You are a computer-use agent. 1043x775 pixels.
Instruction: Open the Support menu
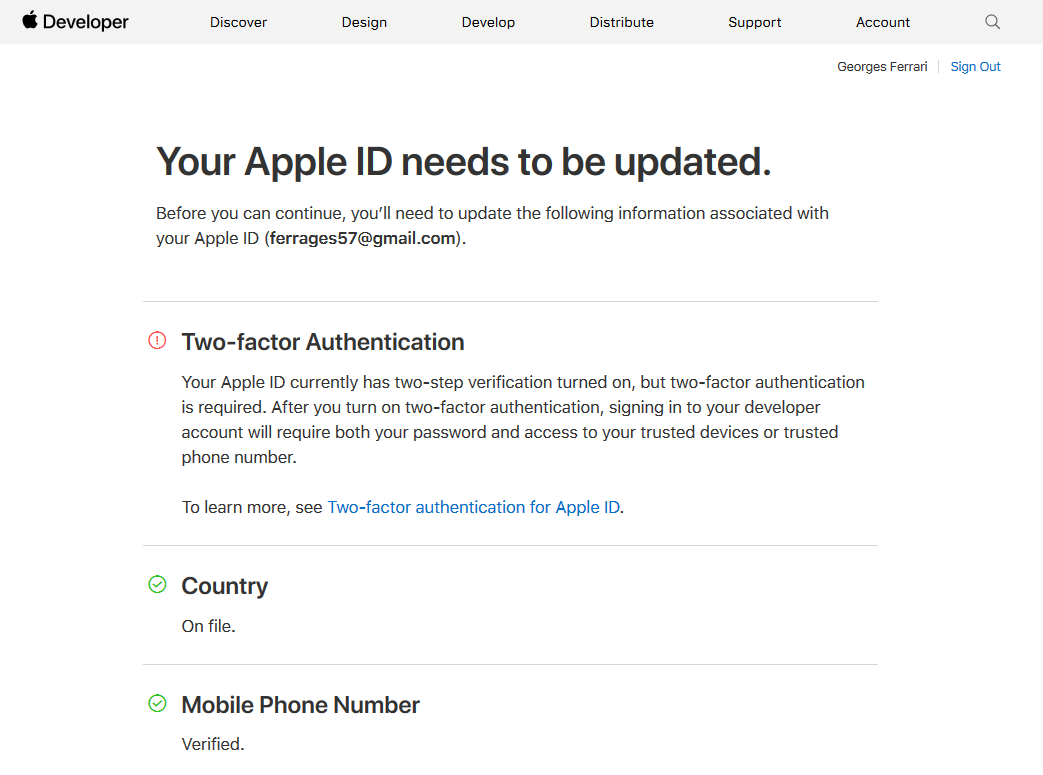pos(754,22)
